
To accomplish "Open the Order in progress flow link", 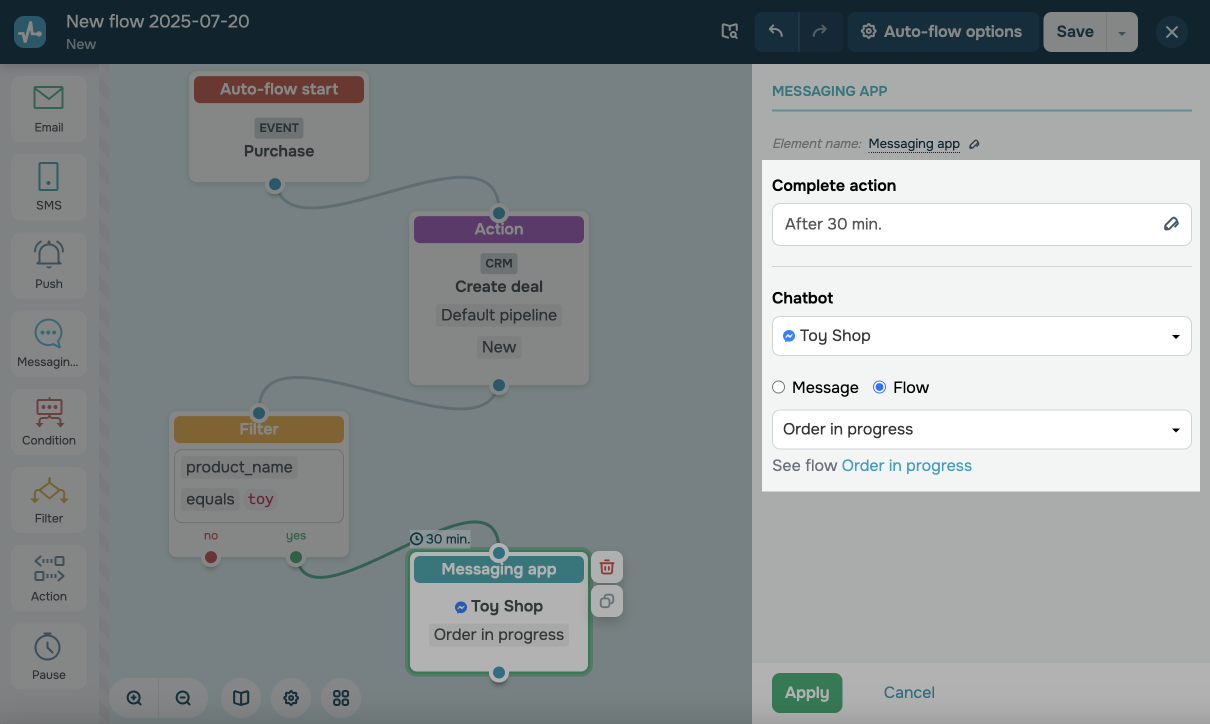I will click(x=907, y=465).
